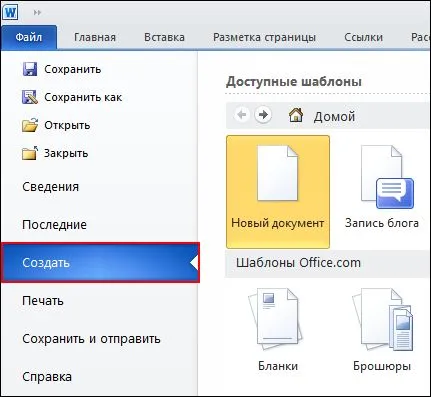Click the Шаблоны Office.com heading
The height and width of the screenshot is (397, 431).
298,263
